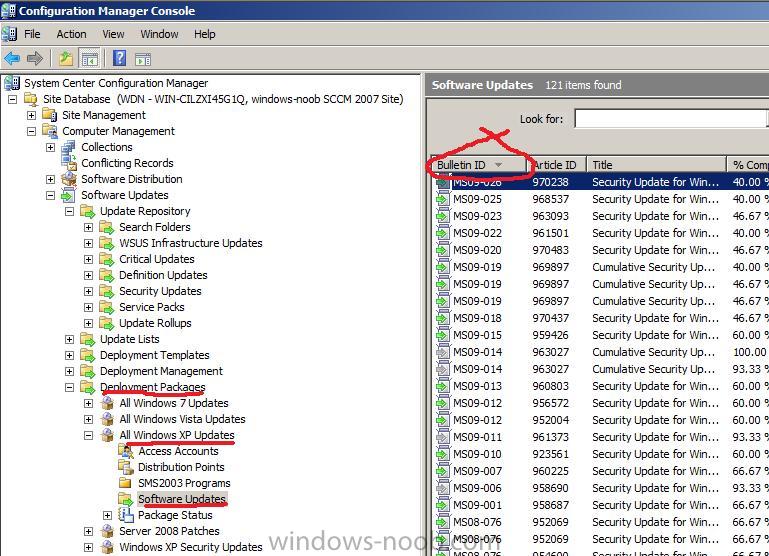The height and width of the screenshot is (556, 769).
Task: Select the MS09-001 bulletin row
Action: pos(601,505)
